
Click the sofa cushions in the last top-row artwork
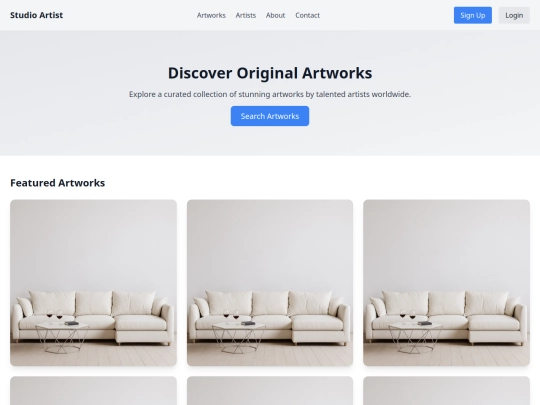click(446, 303)
